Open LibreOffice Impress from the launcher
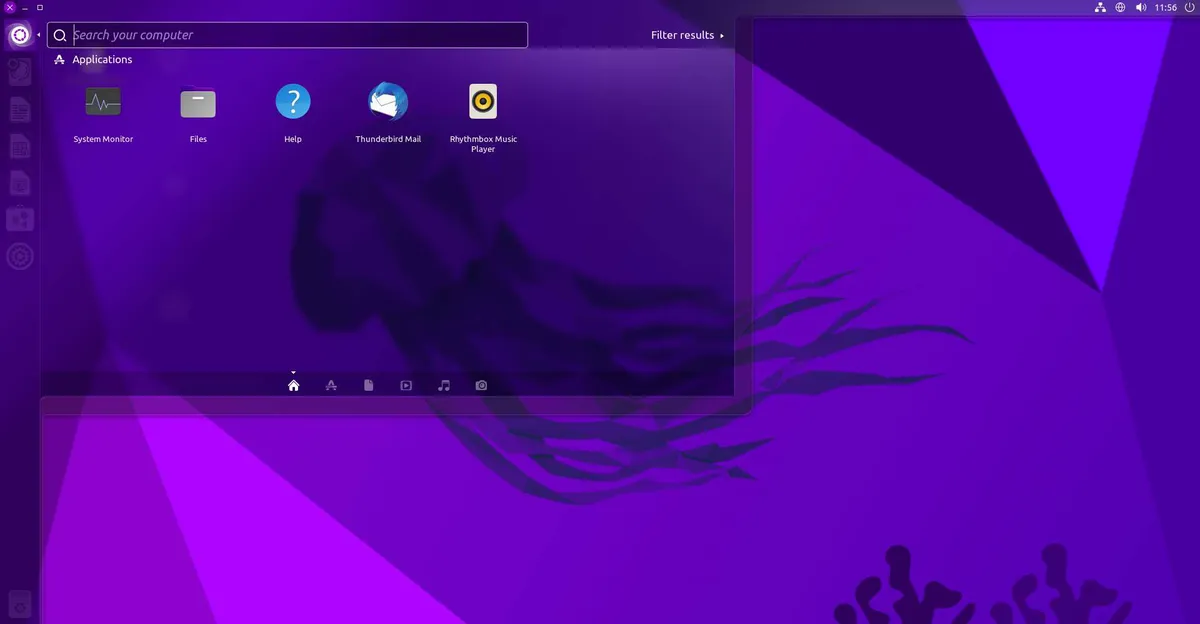 pos(19,184)
